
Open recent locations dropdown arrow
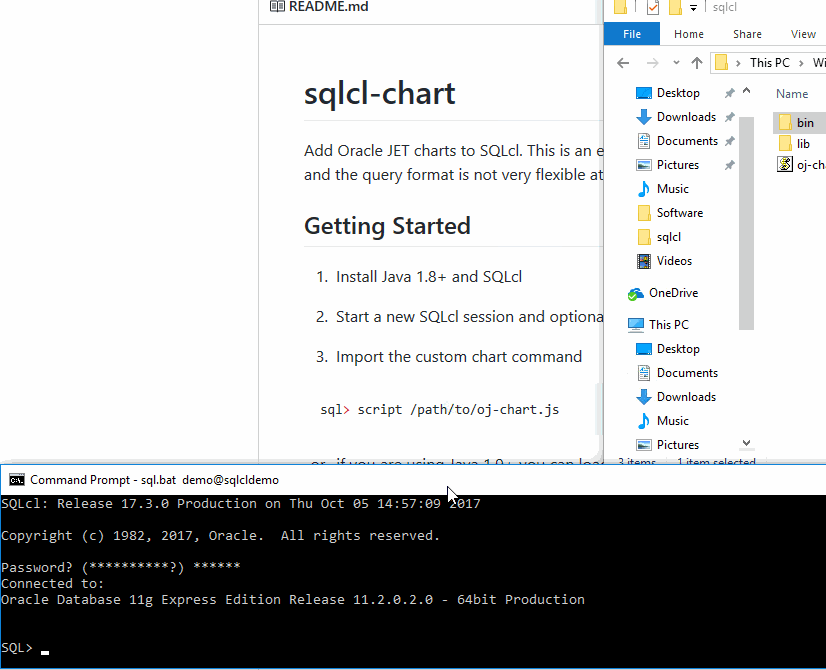pyautogui.click(x=676, y=63)
